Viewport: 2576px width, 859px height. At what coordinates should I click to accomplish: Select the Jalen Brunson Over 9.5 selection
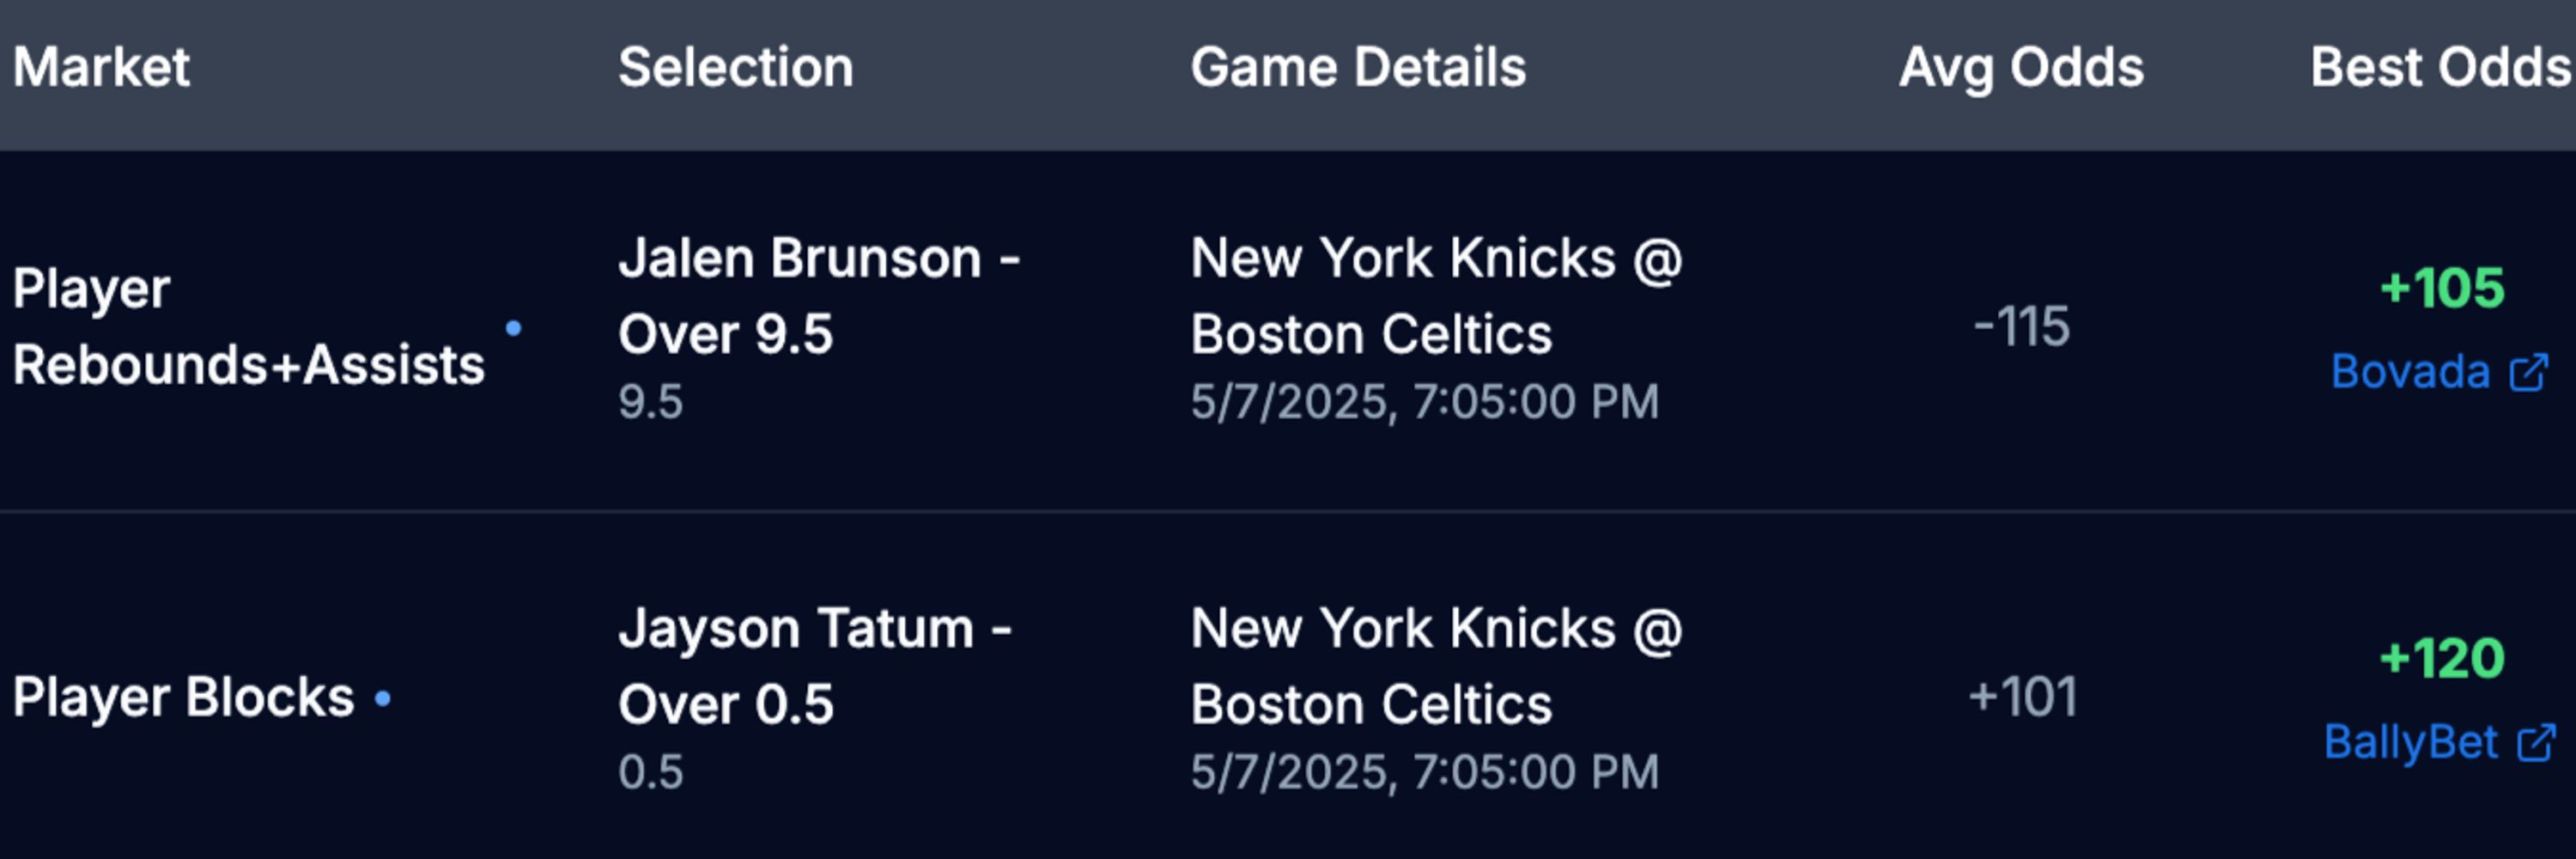819,296
